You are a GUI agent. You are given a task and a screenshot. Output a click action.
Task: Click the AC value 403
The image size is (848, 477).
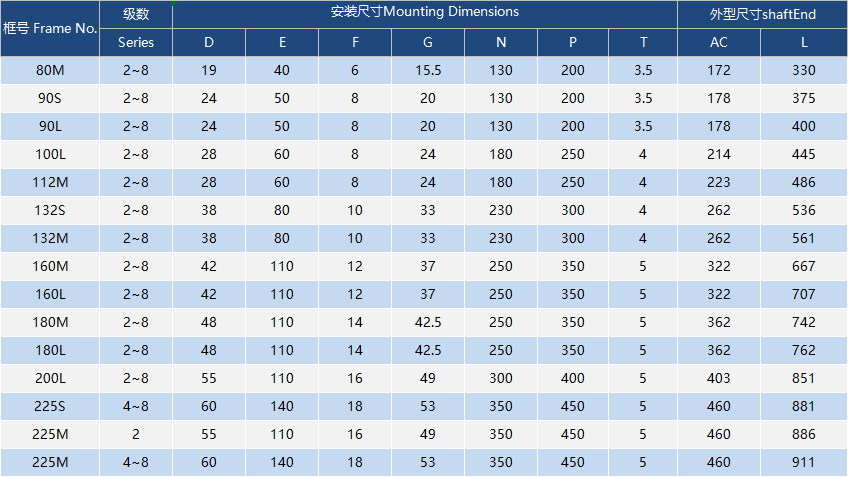point(719,379)
